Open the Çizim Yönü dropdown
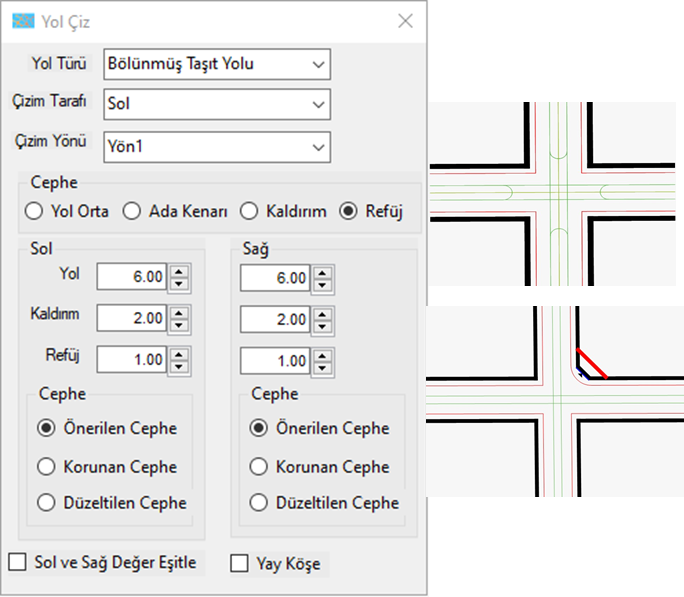684x597 pixels. tap(217, 147)
